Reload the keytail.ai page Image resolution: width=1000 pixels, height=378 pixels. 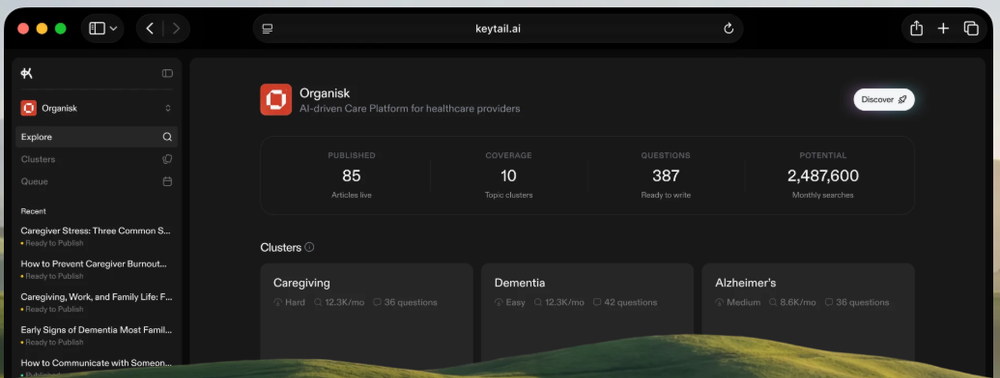tap(728, 29)
